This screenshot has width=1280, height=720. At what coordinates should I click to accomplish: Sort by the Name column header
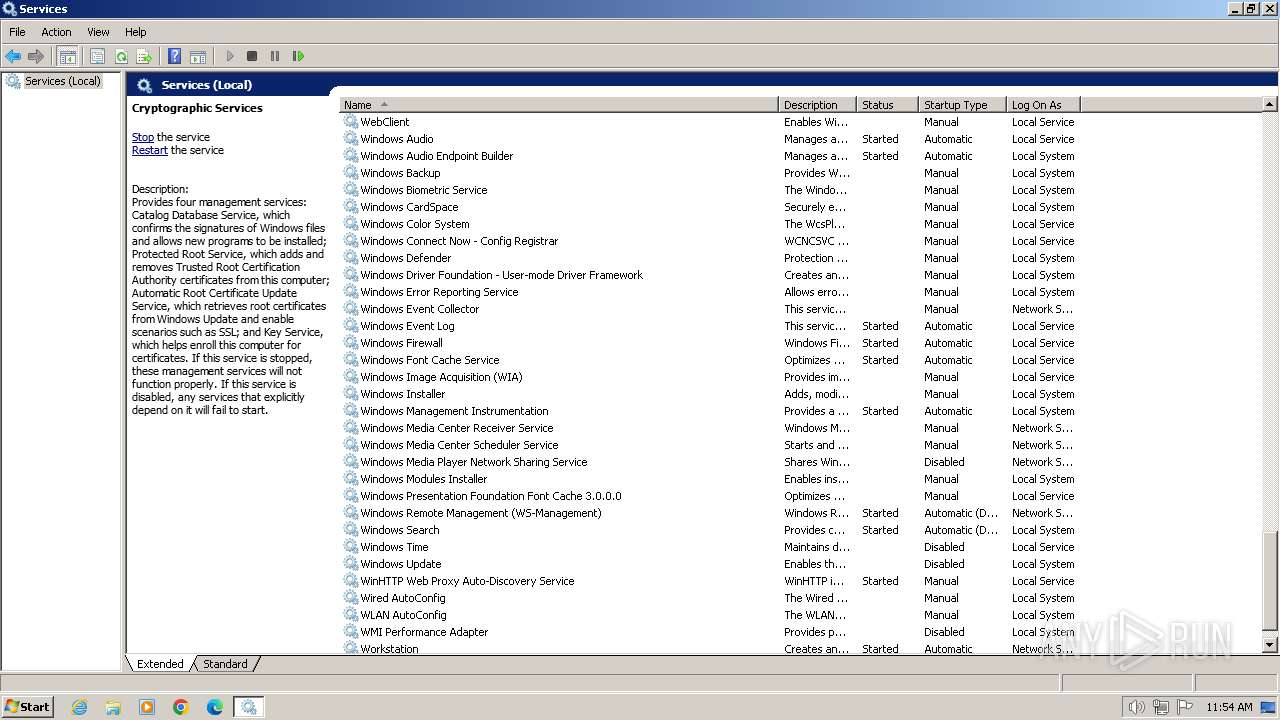[x=559, y=105]
